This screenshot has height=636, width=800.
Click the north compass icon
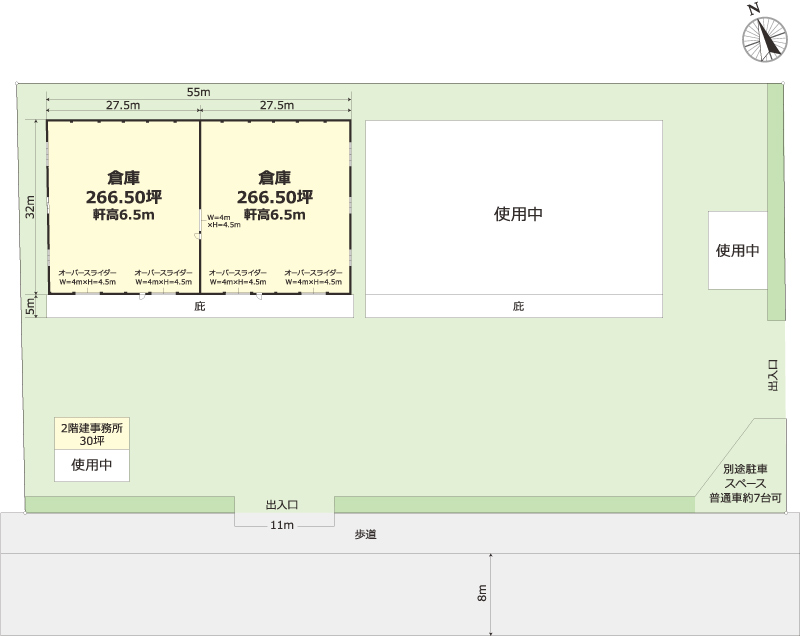click(x=764, y=35)
